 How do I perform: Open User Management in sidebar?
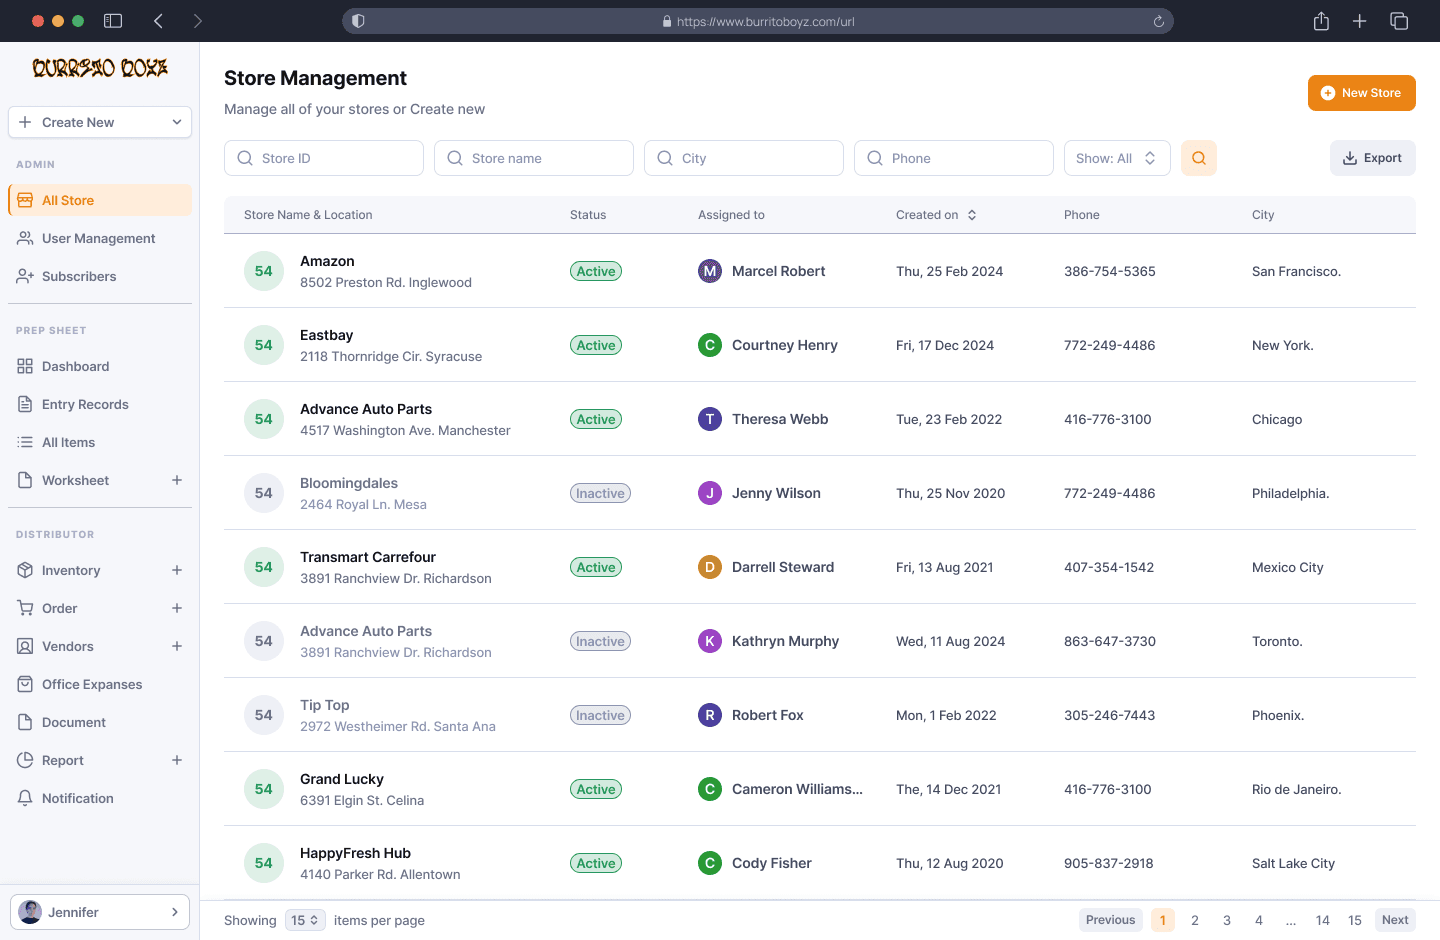pyautogui.click(x=100, y=238)
